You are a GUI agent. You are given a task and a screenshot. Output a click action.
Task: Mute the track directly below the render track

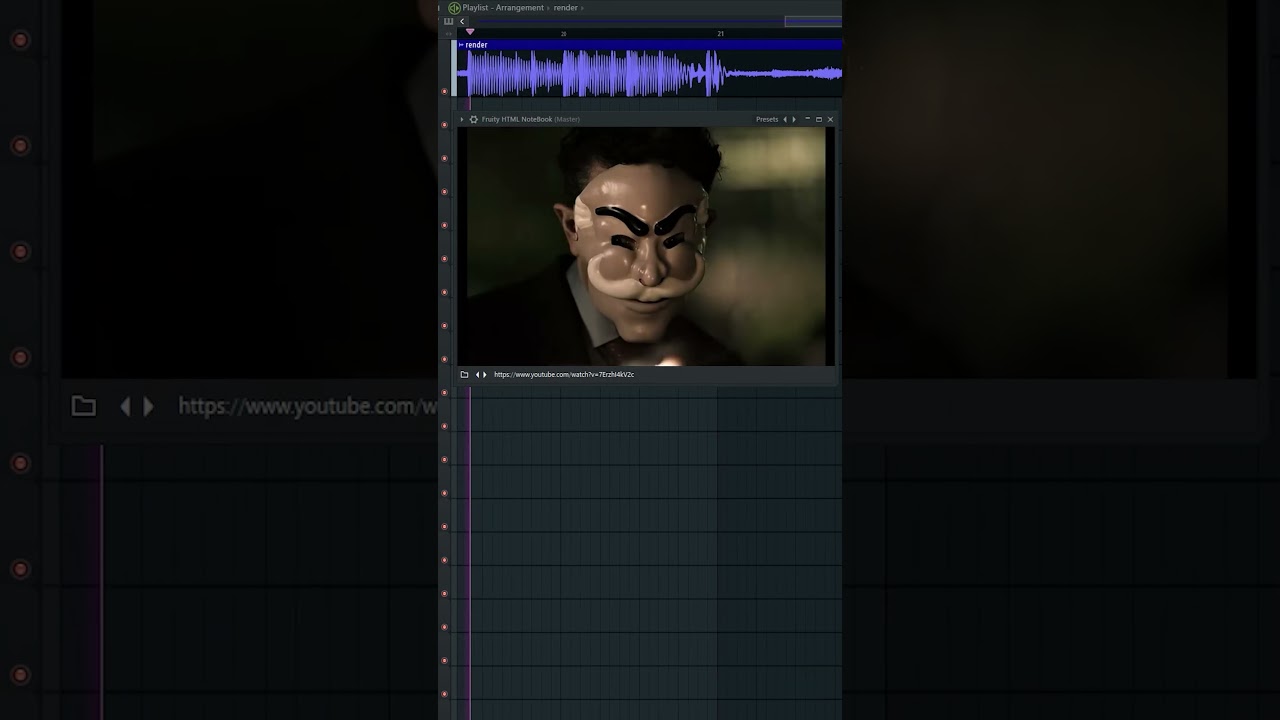coord(445,124)
